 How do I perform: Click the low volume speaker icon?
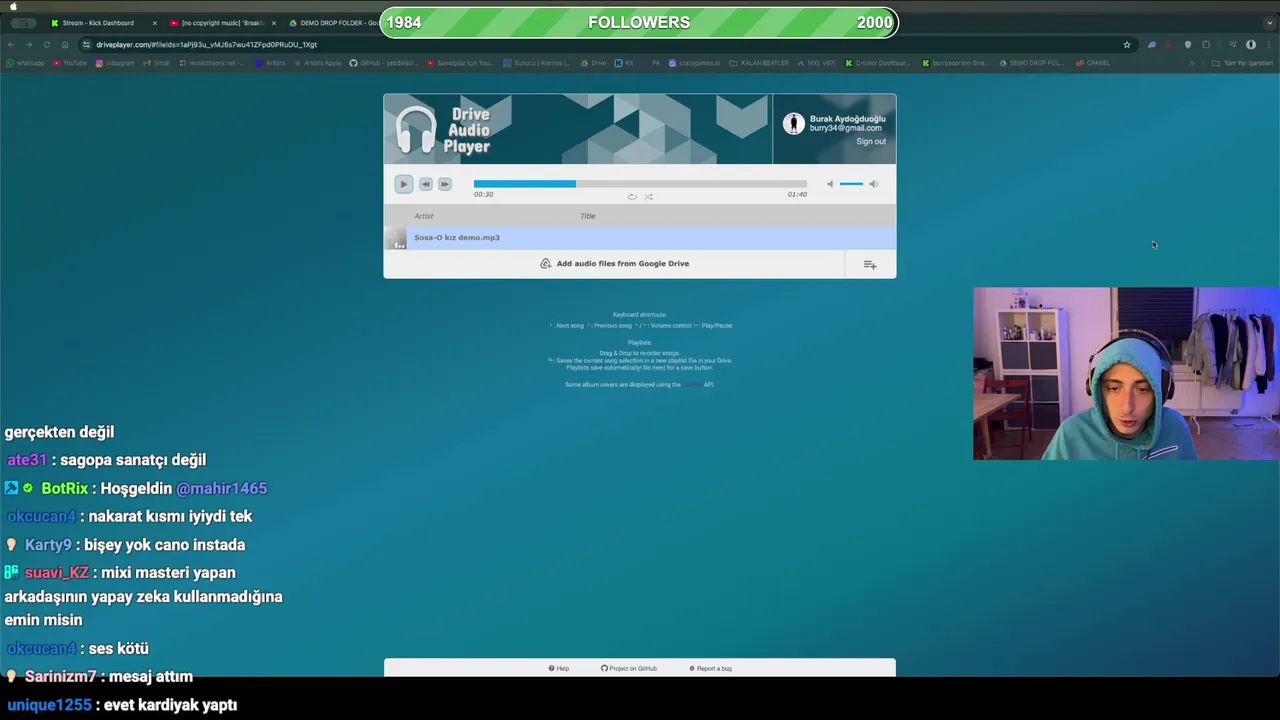click(829, 184)
